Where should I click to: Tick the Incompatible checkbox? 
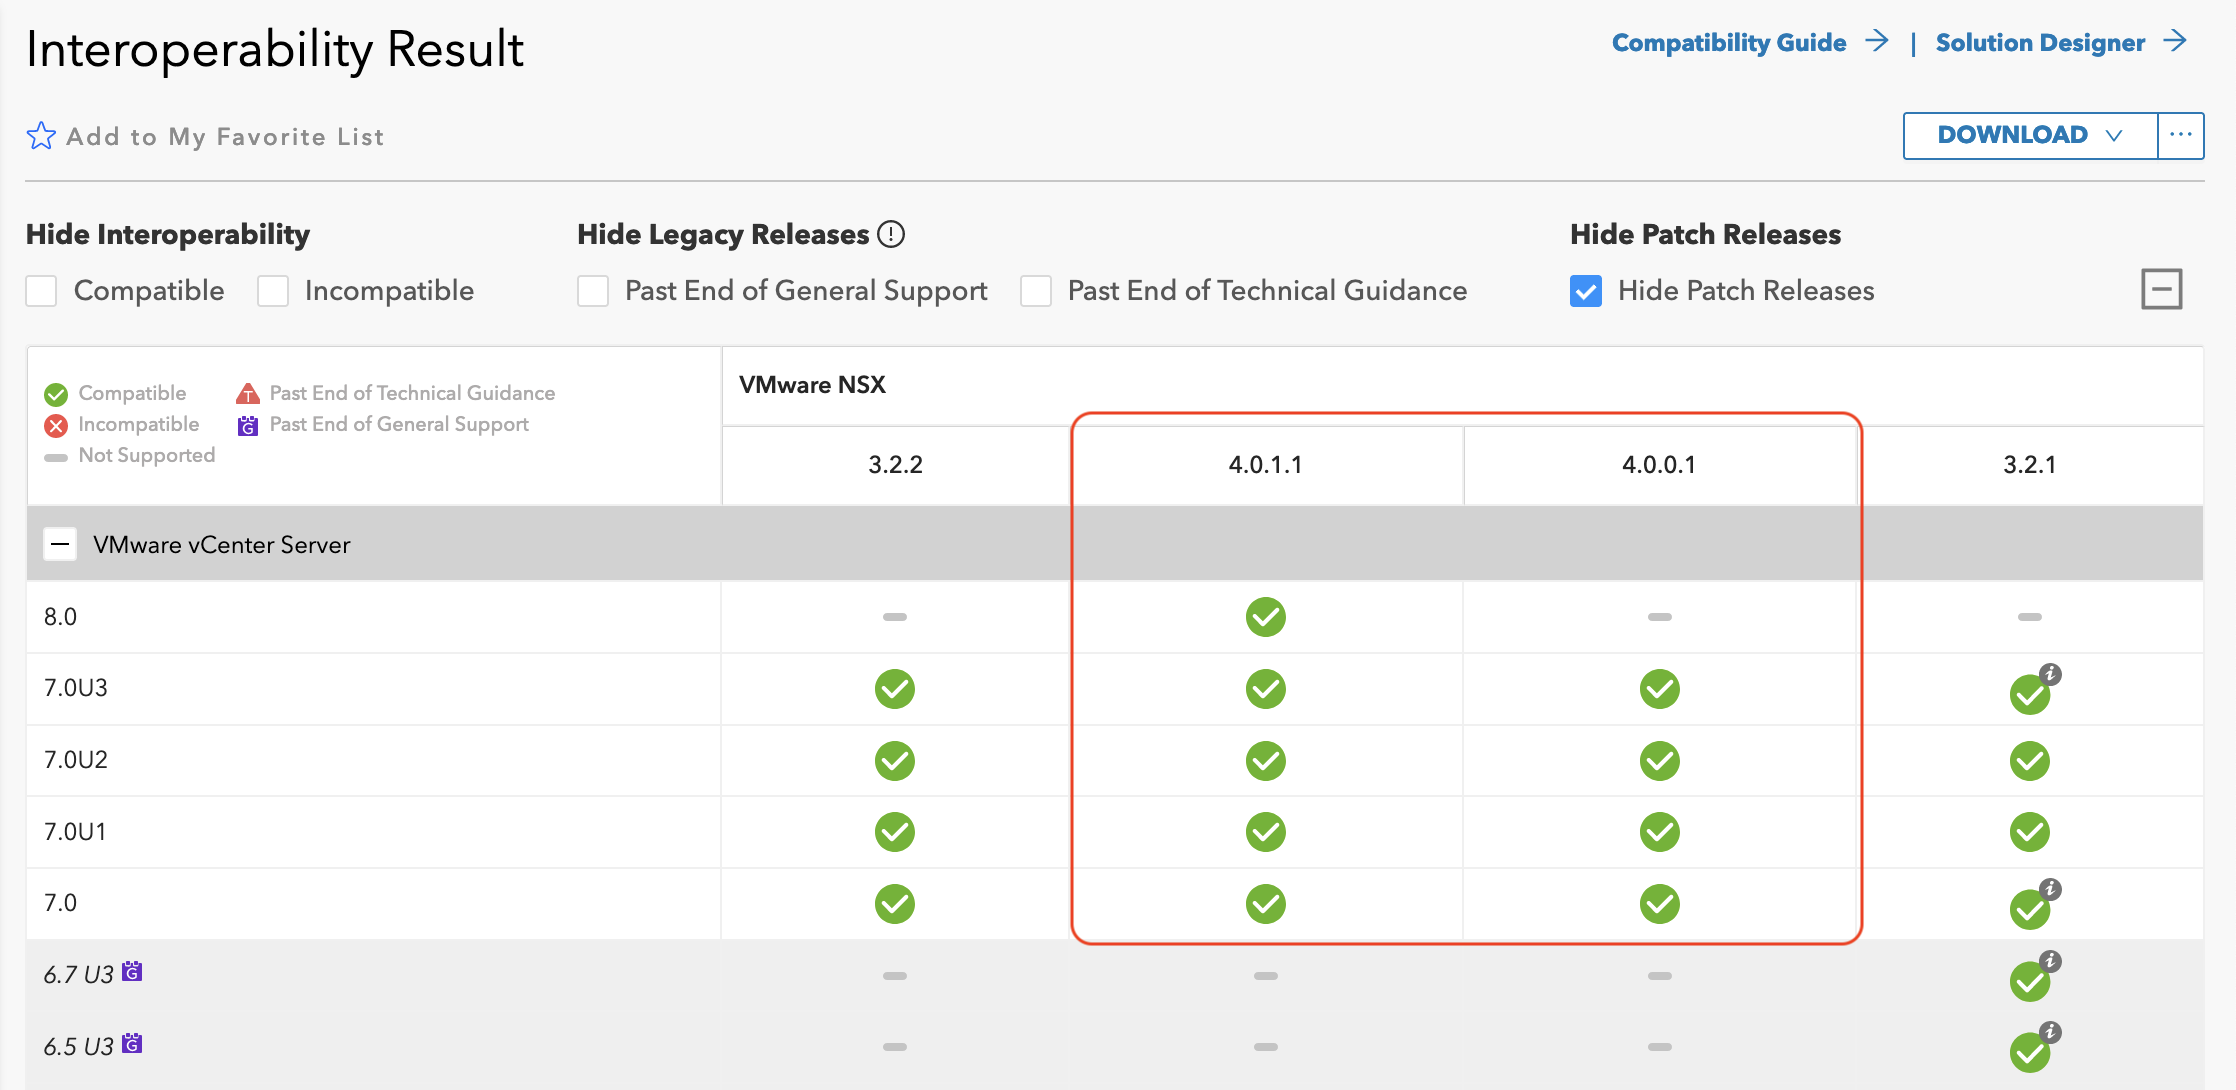[x=273, y=291]
